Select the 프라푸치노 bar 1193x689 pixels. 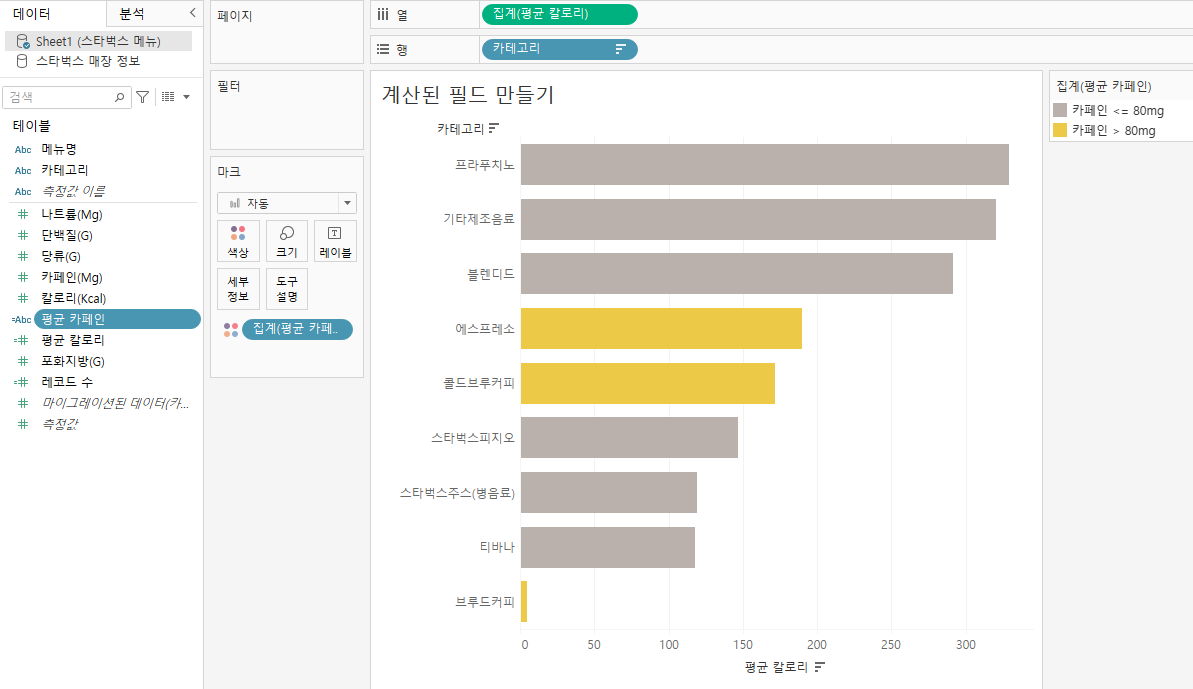[x=765, y=164]
